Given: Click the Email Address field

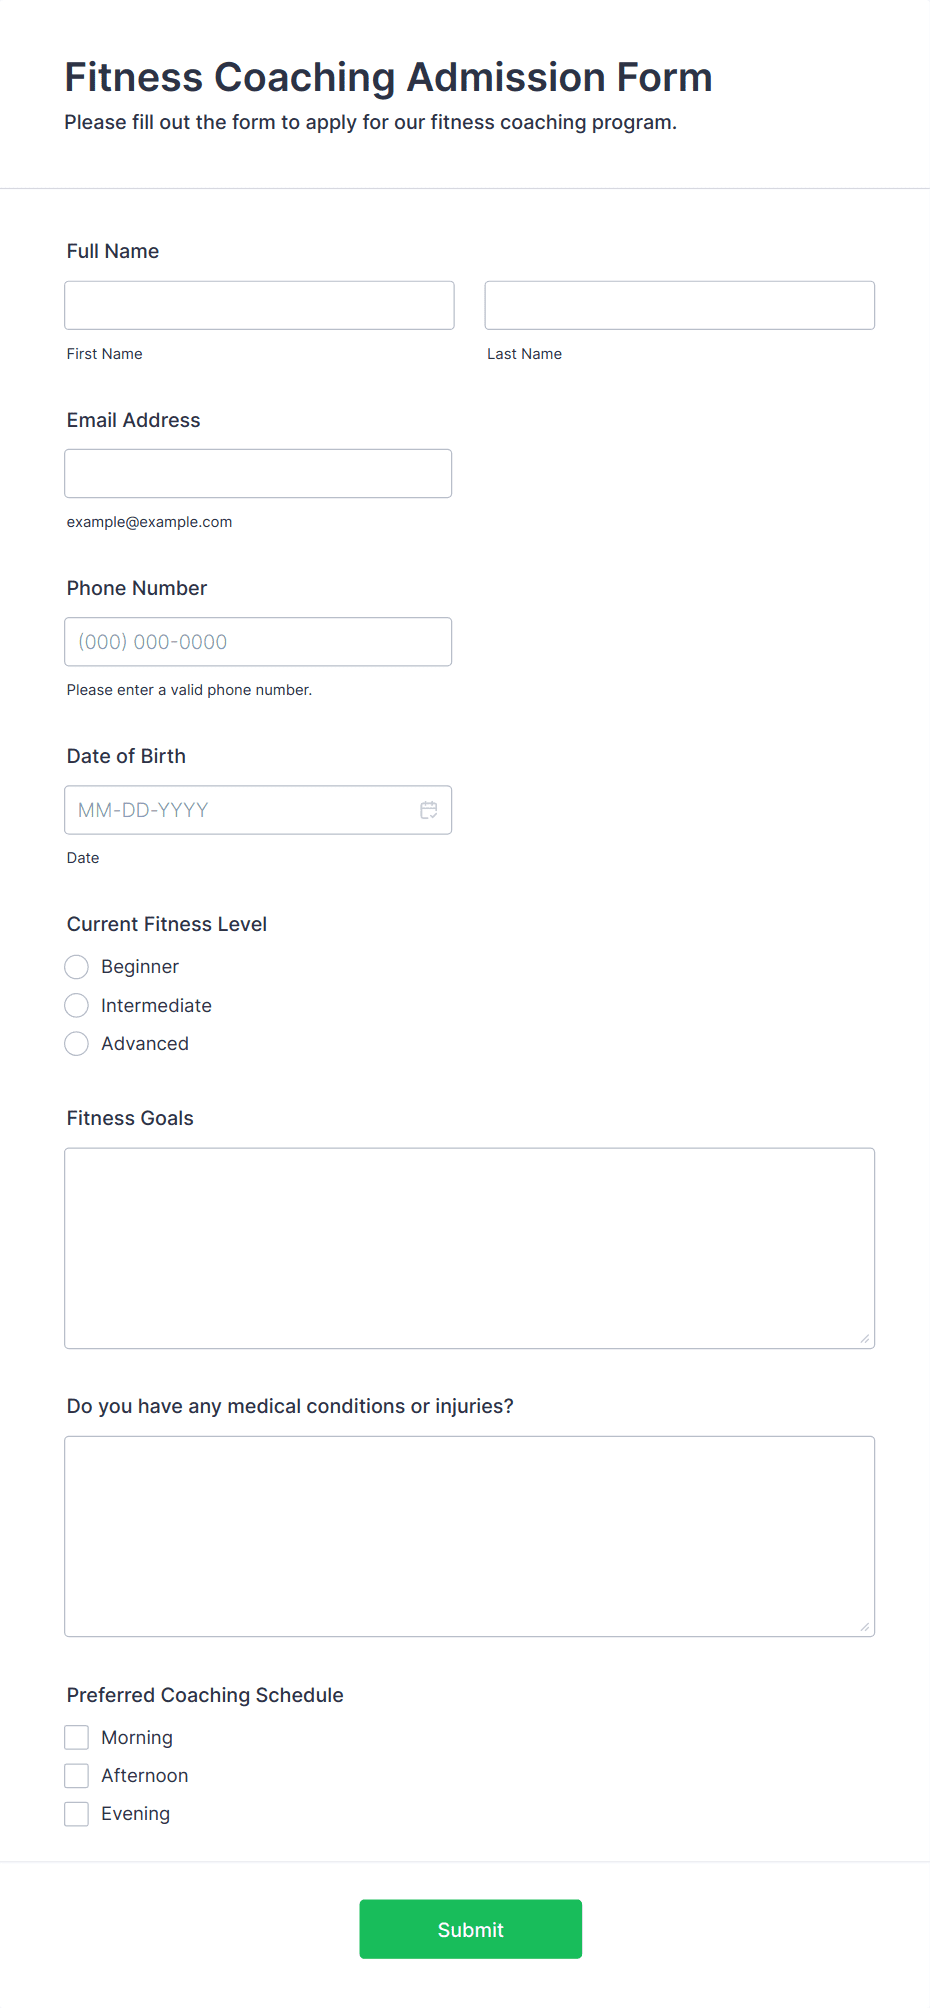Looking at the screenshot, I should [258, 474].
